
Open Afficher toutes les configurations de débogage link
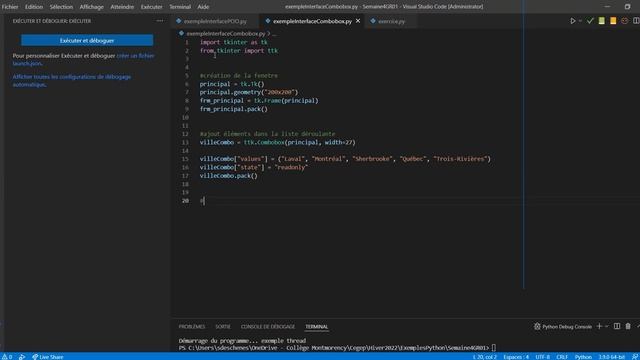[72, 80]
